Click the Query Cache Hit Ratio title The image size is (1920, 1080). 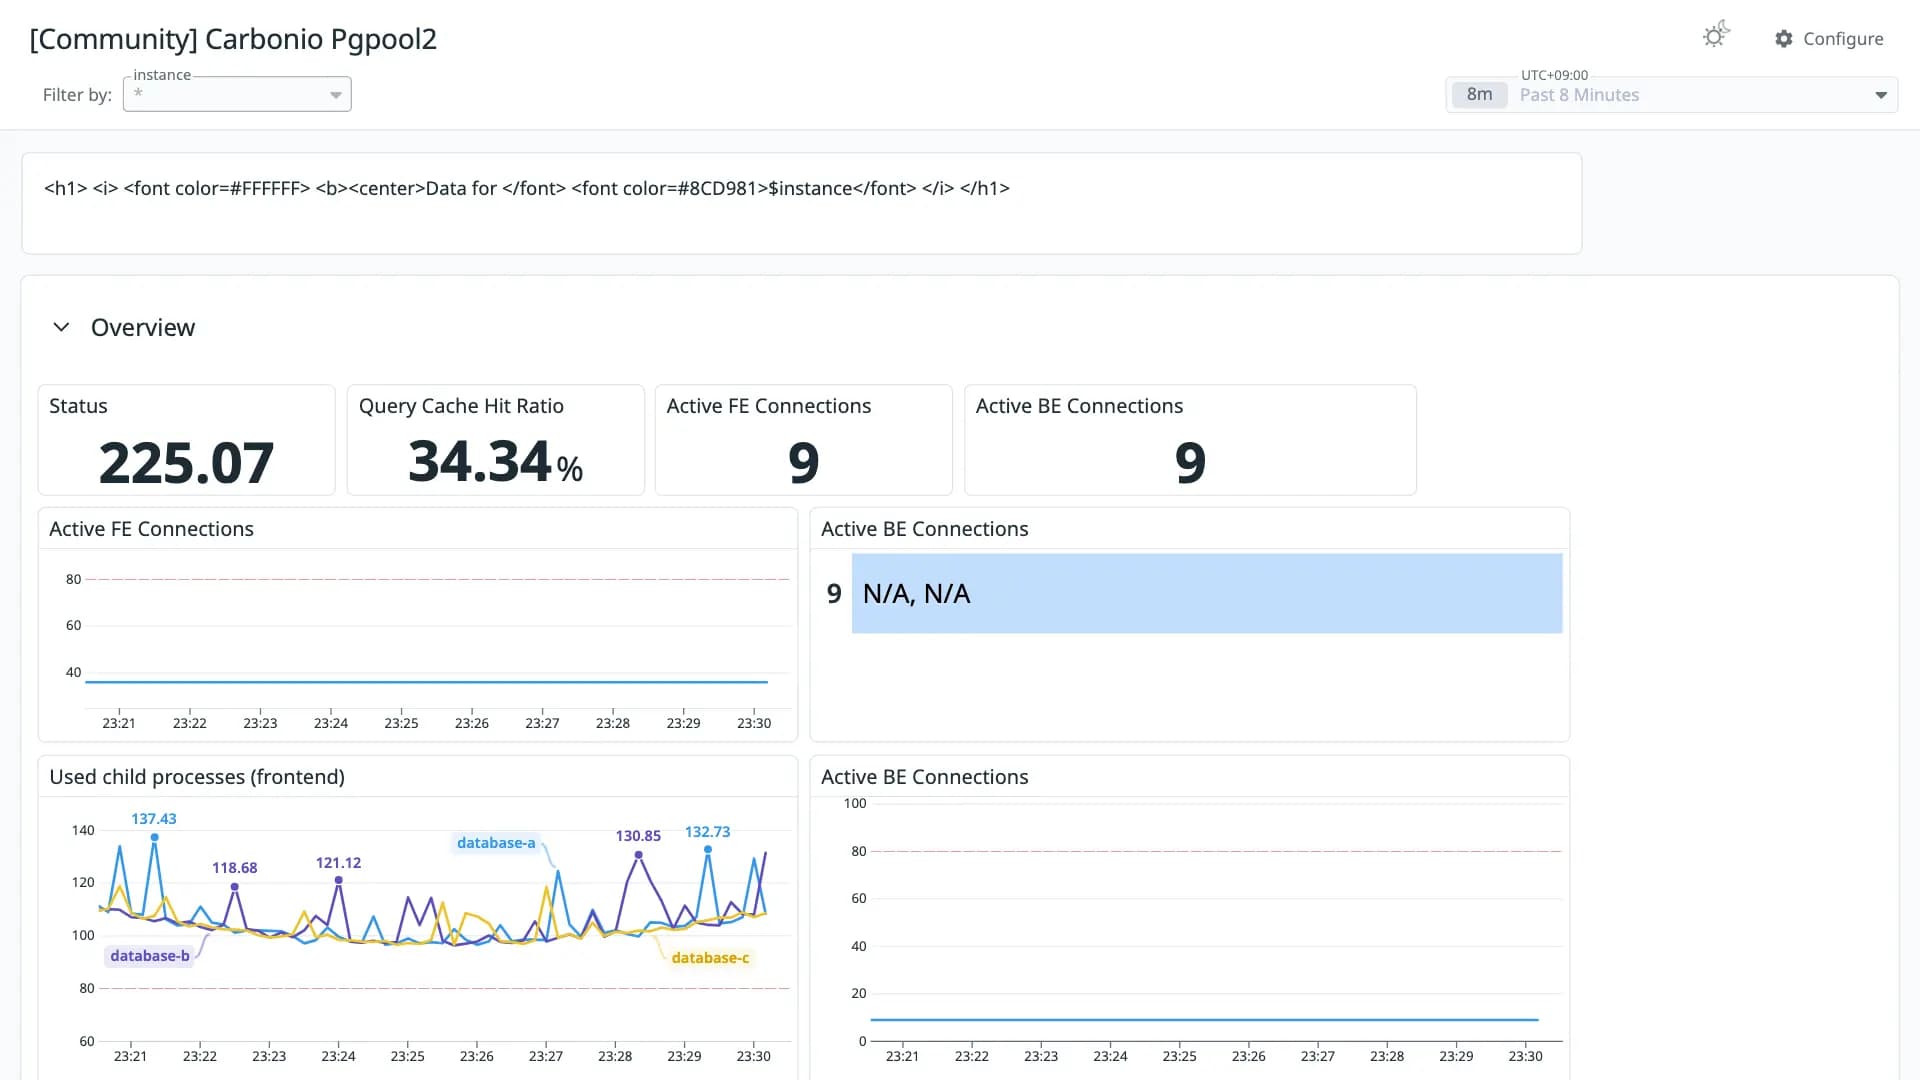461,406
